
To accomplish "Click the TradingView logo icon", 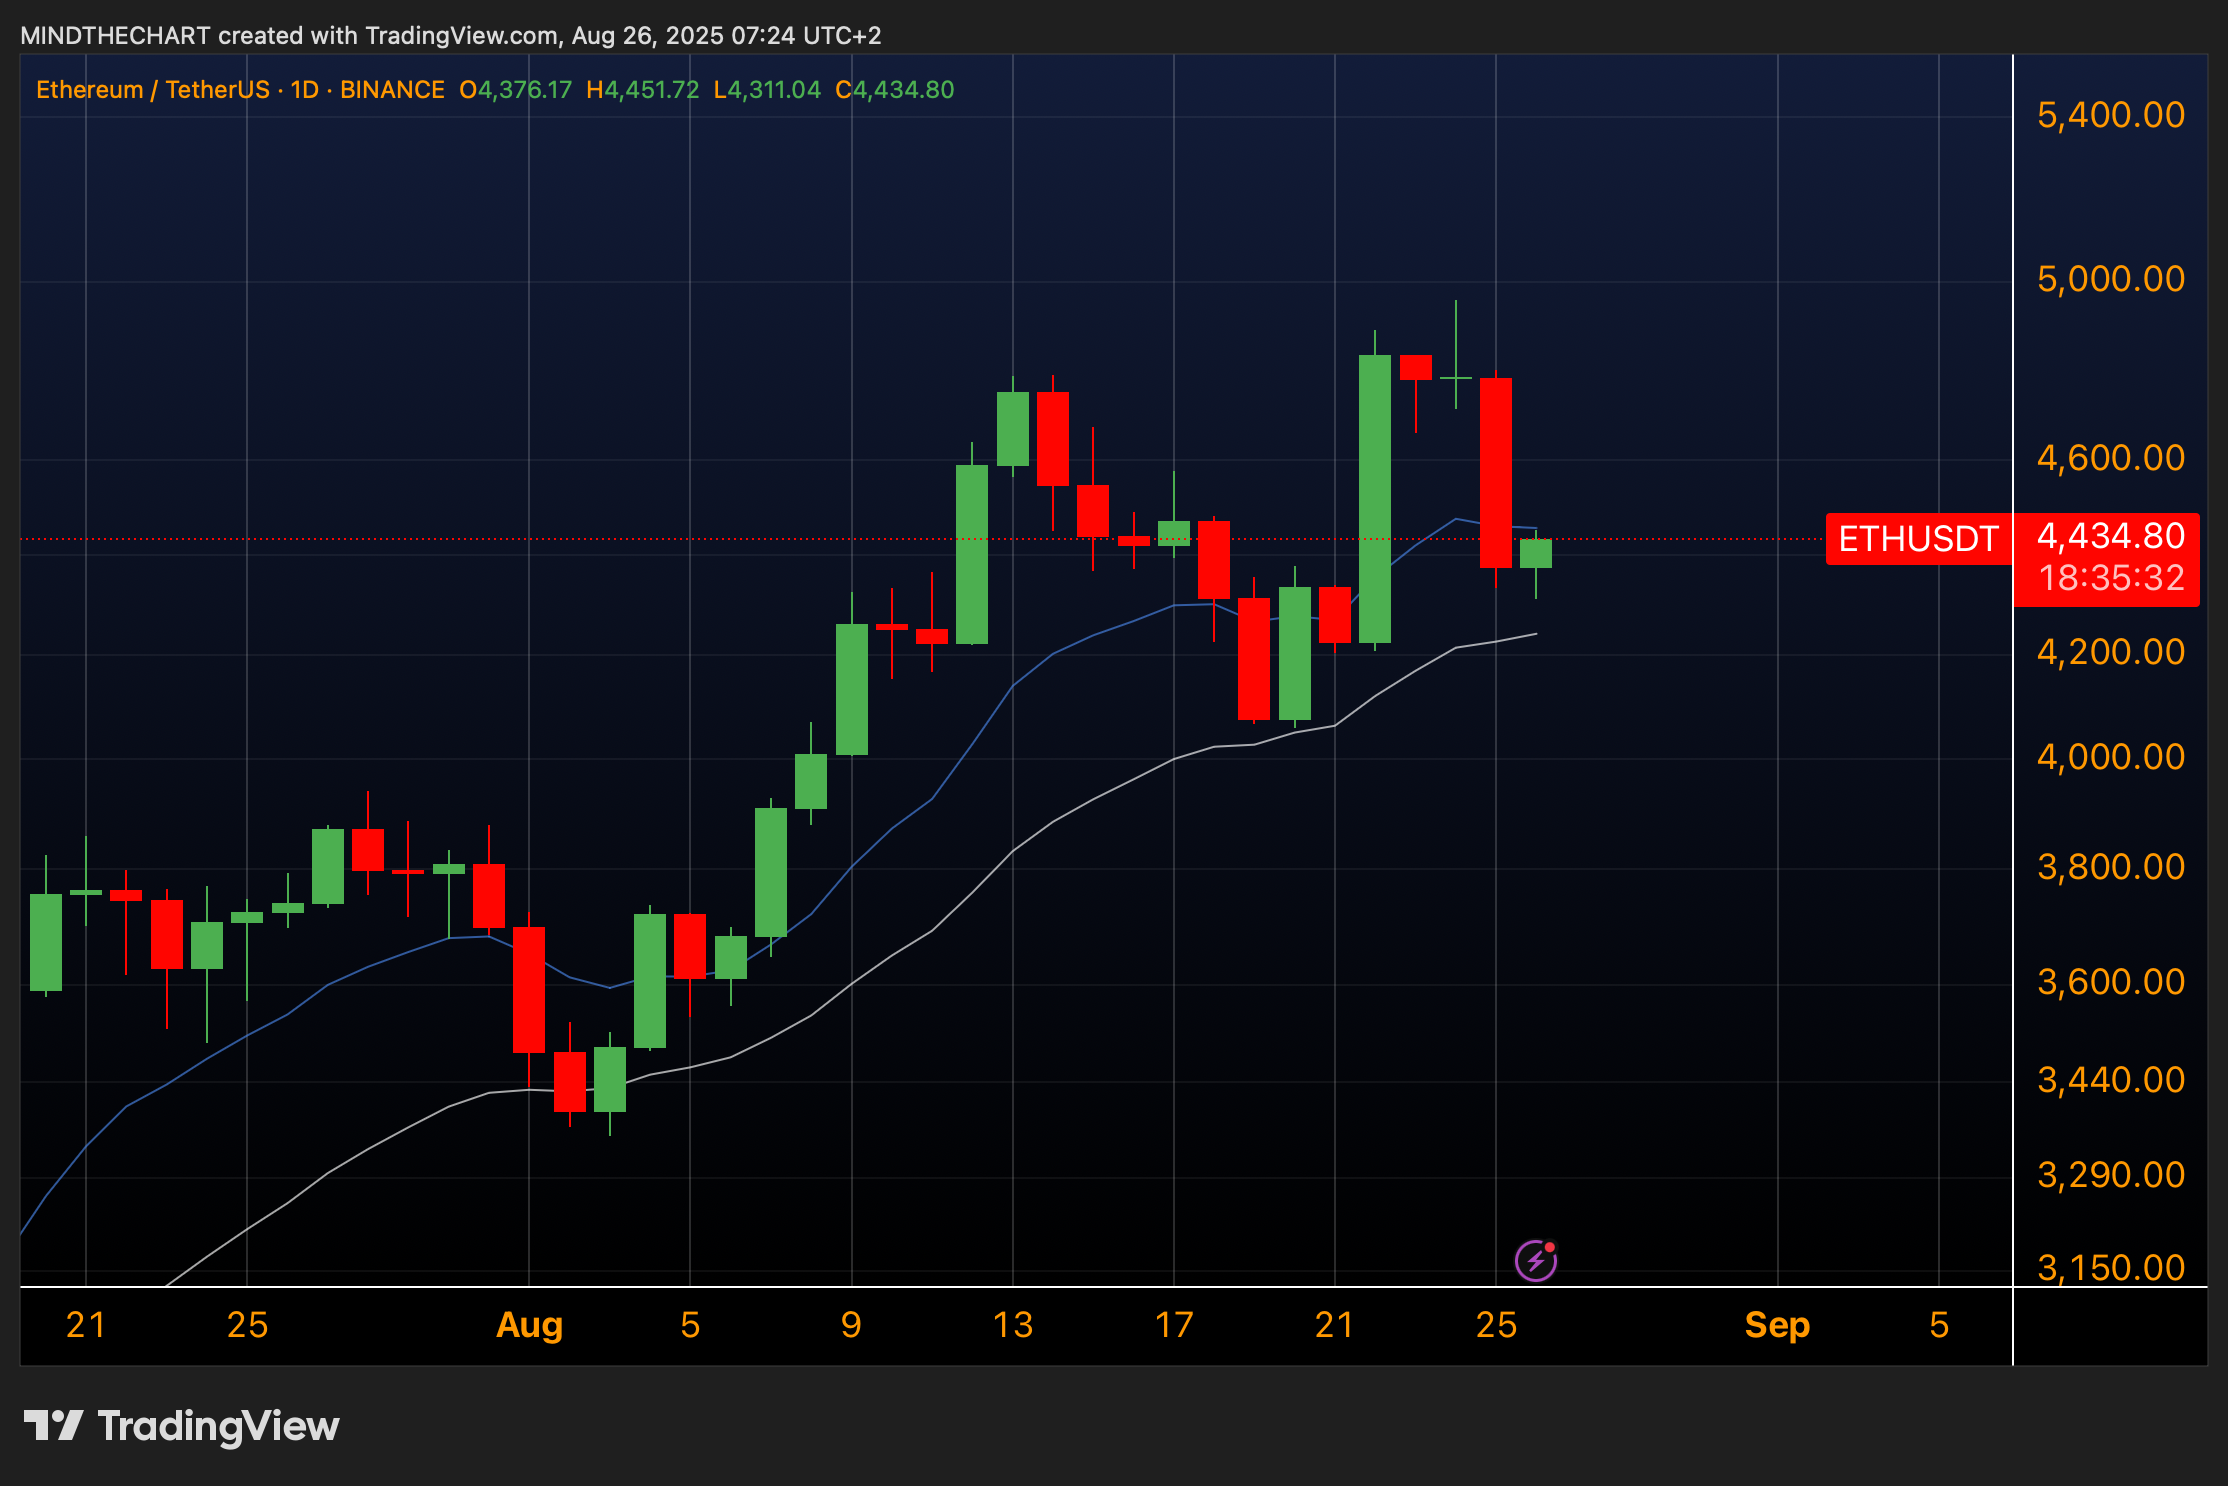I will click(x=53, y=1425).
